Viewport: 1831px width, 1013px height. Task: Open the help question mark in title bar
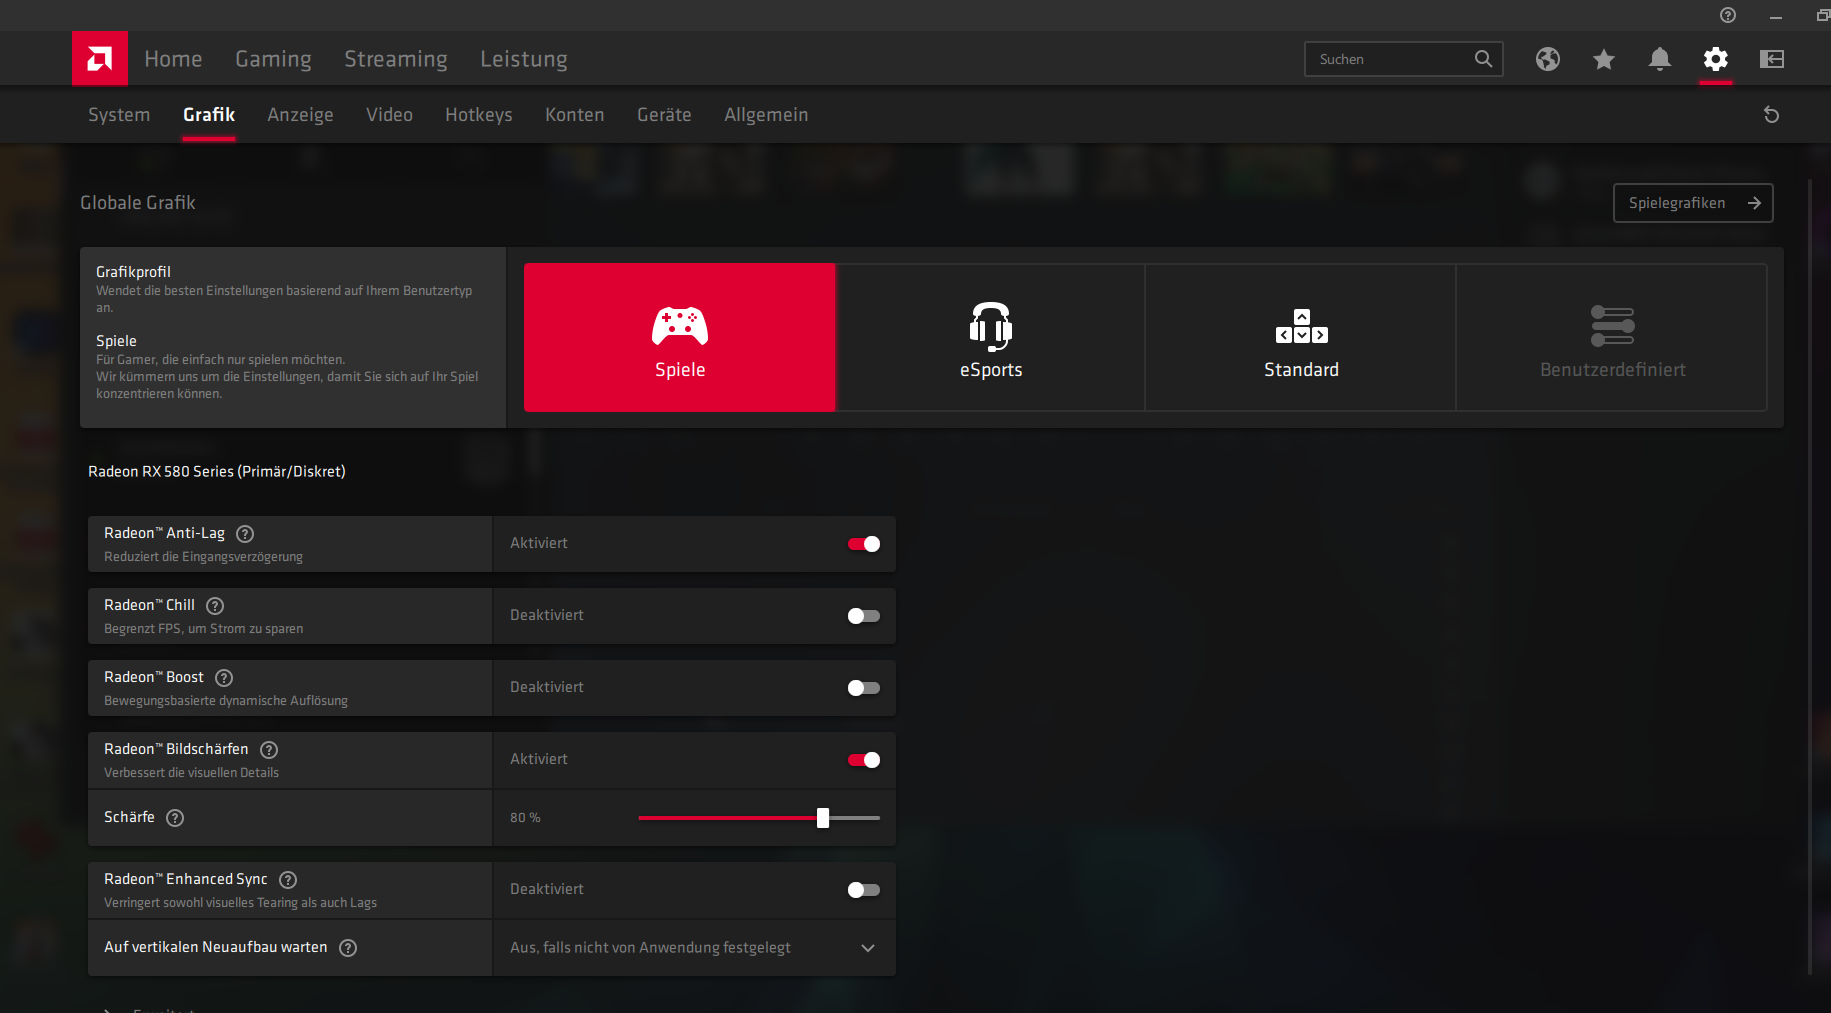[x=1728, y=15]
